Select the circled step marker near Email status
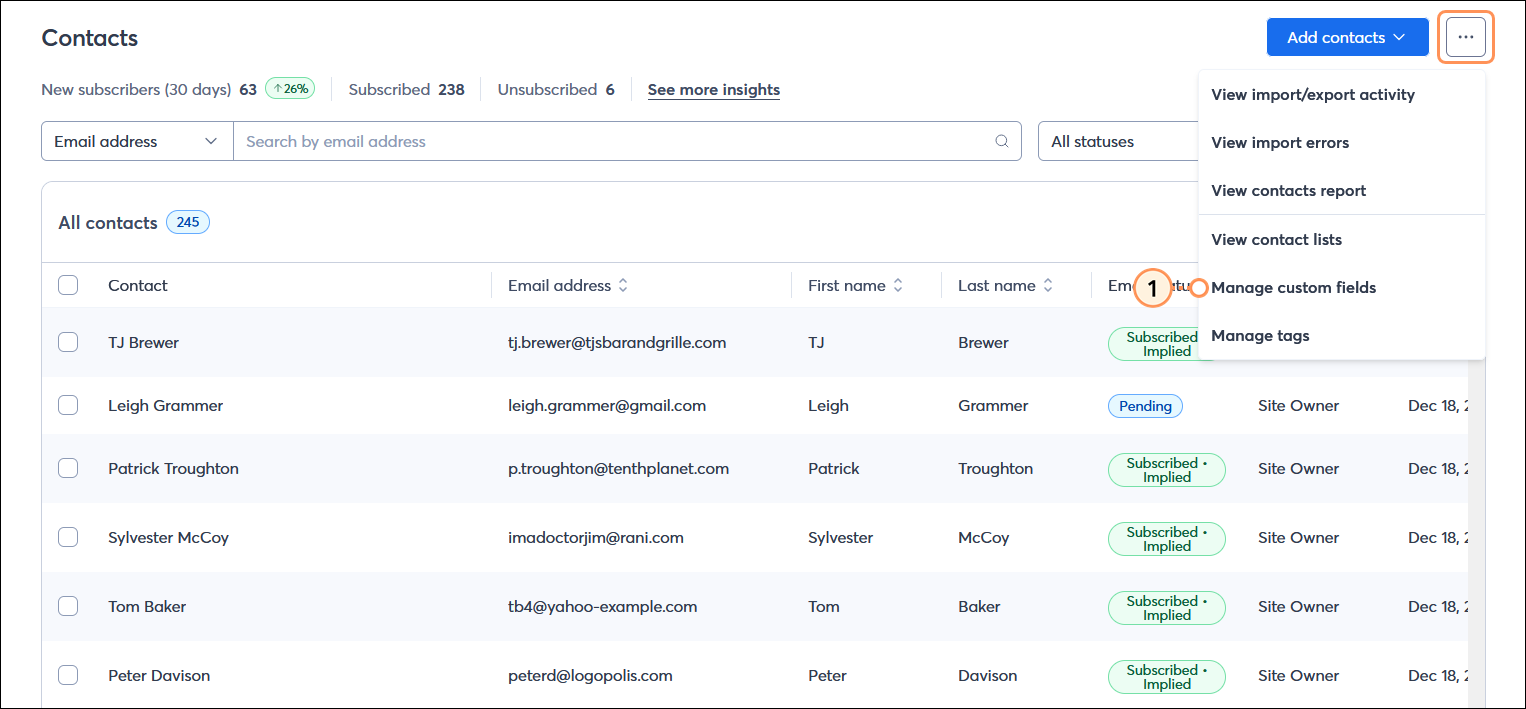 point(1152,288)
